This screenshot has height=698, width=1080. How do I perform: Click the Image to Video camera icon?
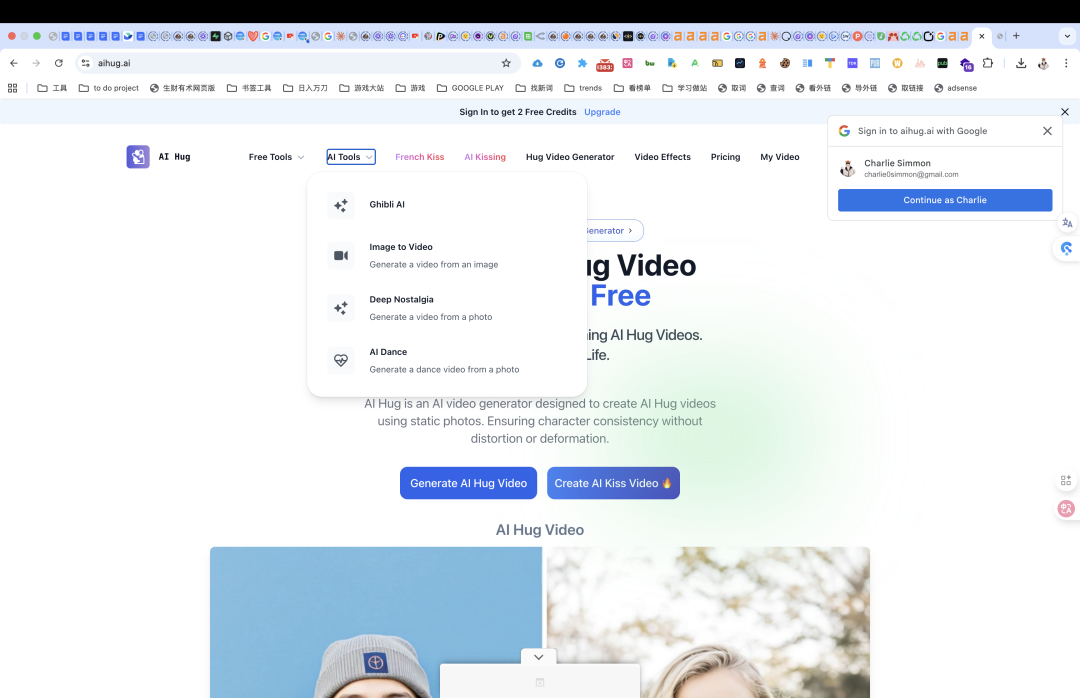pyautogui.click(x=341, y=256)
